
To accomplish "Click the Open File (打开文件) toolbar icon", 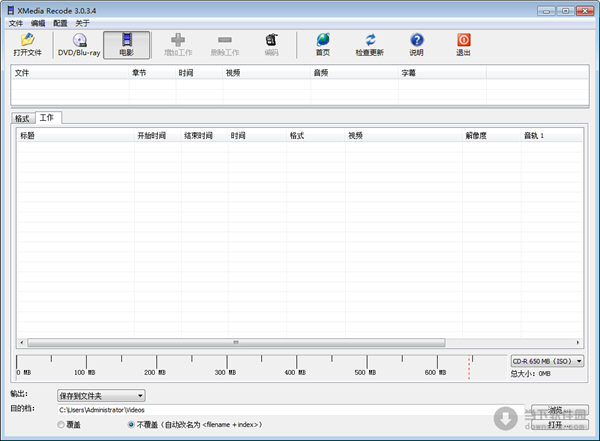I will point(27,44).
